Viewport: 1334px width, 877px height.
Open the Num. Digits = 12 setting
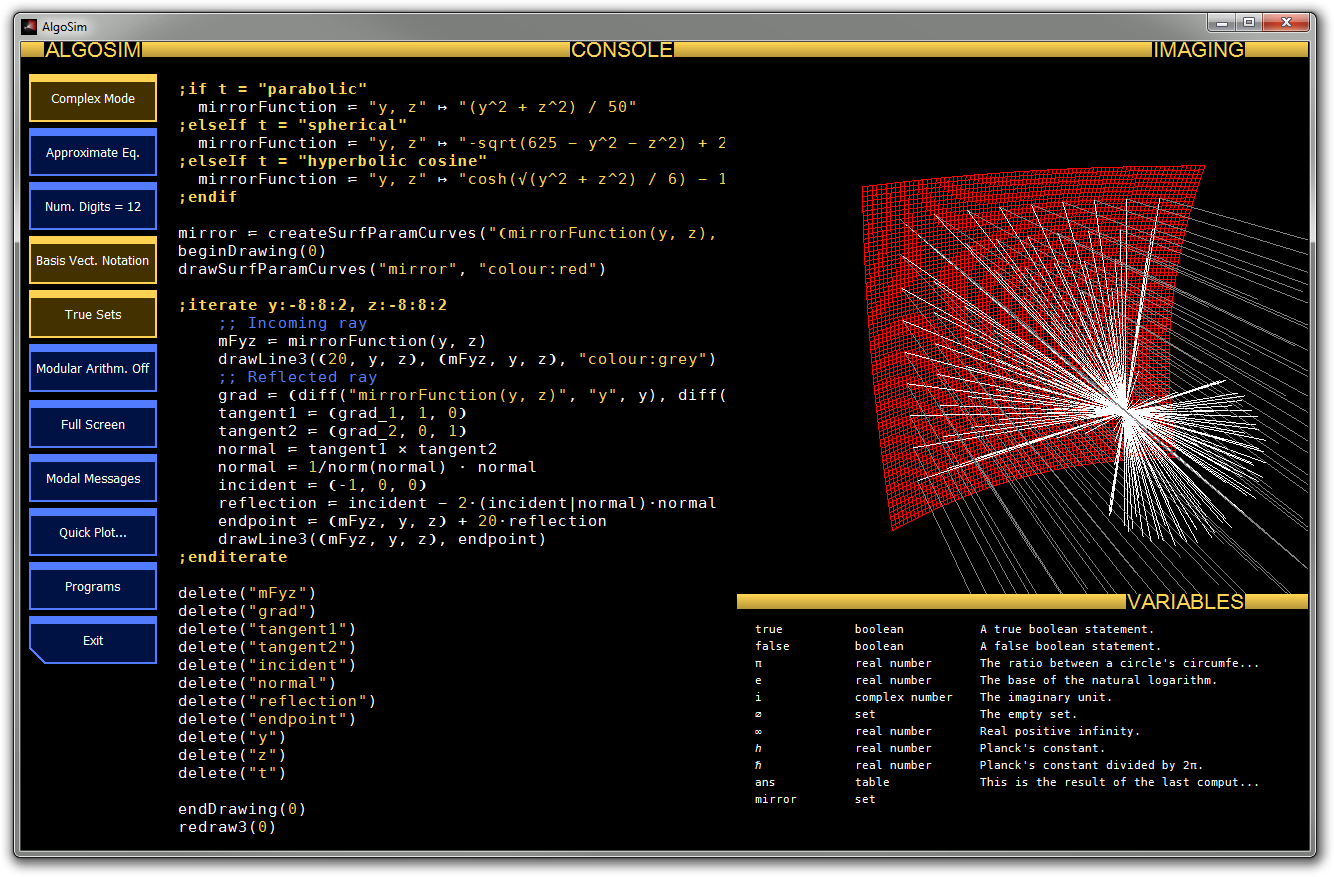93,207
